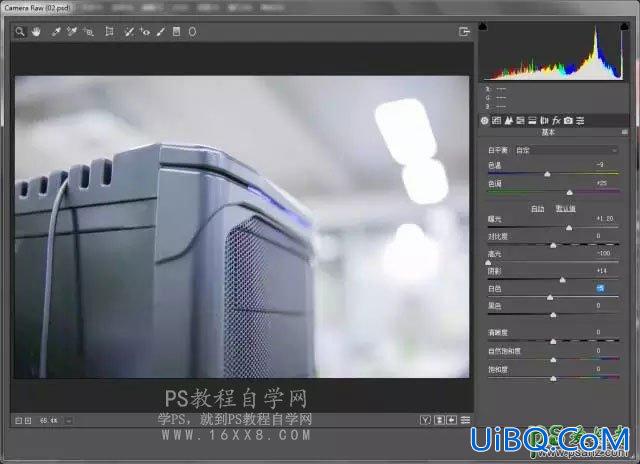Screen dimensions: 640x464
Task: Open the zoom level dropdown arrow
Action: 69,420
